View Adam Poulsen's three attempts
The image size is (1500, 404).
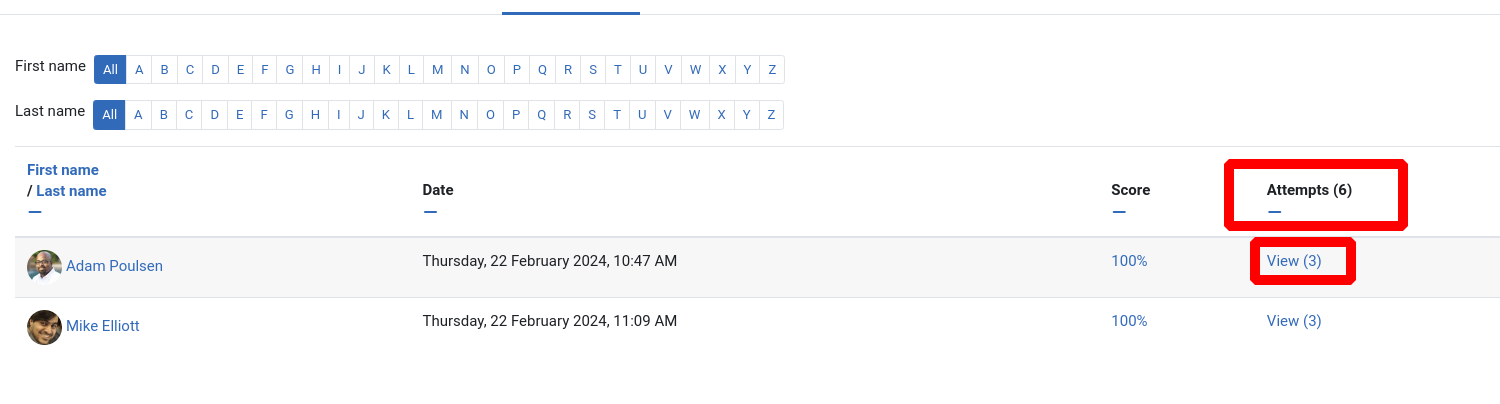click(x=1294, y=261)
